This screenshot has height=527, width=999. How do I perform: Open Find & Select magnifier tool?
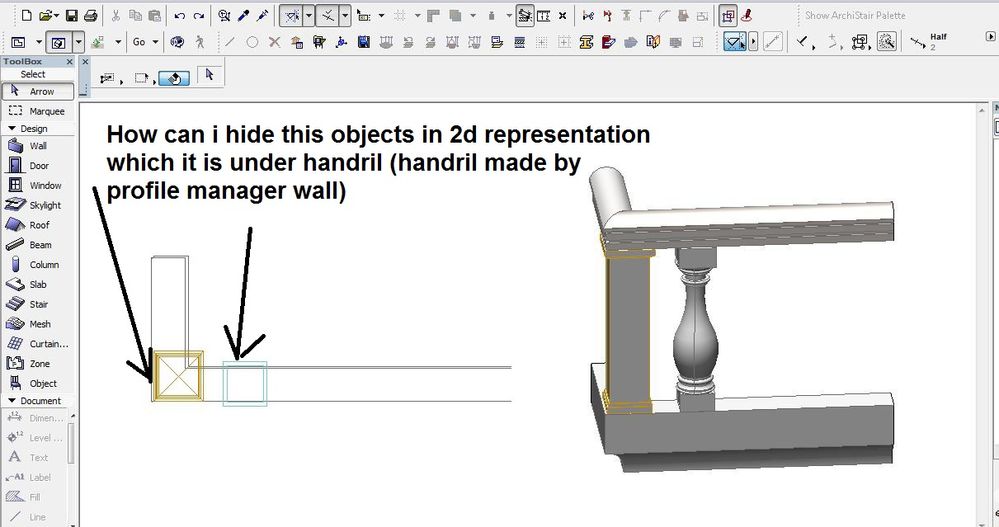(x=224, y=15)
